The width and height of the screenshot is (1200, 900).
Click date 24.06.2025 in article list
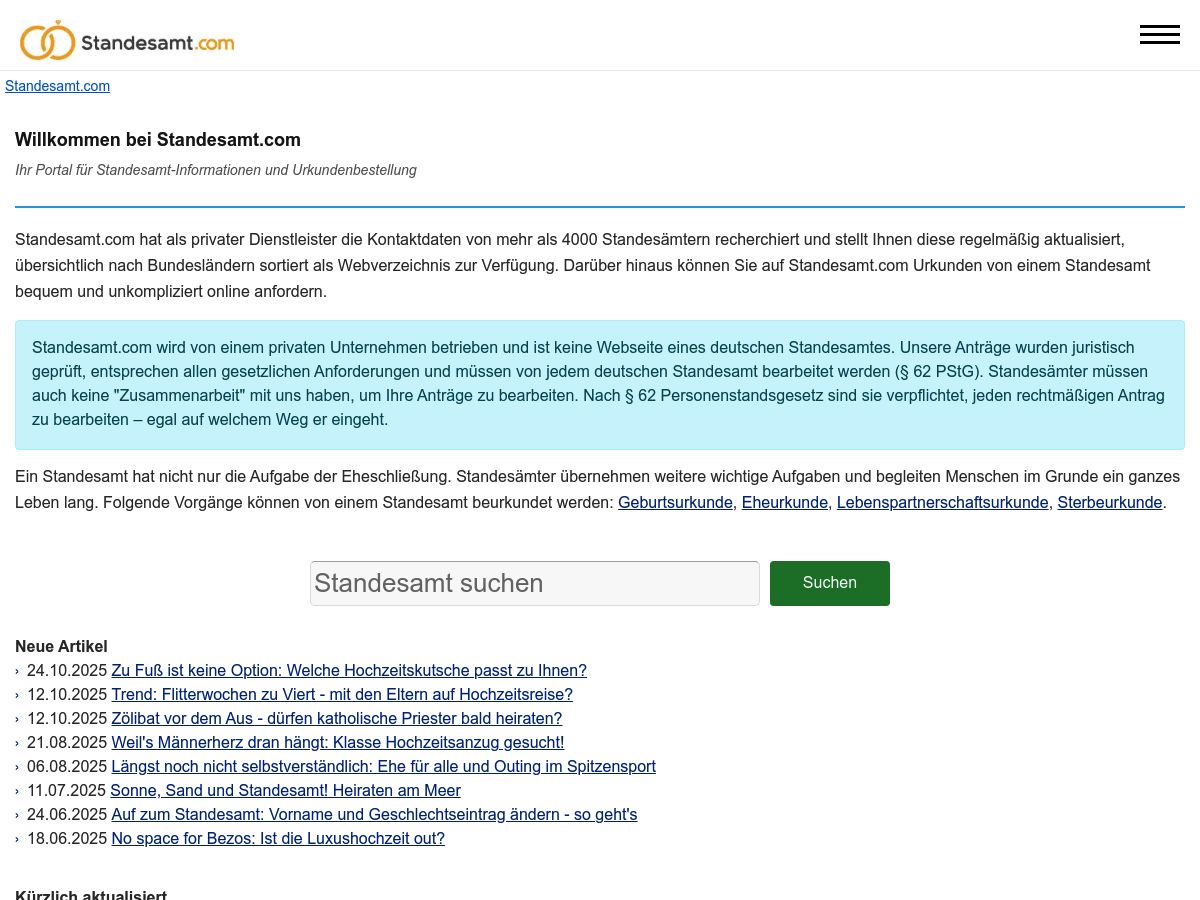tap(67, 814)
